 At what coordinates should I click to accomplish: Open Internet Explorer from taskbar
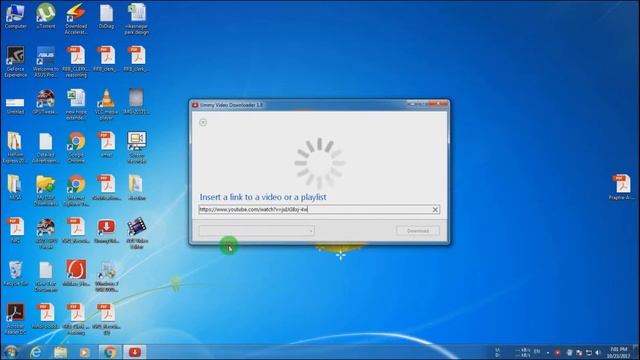click(36, 352)
